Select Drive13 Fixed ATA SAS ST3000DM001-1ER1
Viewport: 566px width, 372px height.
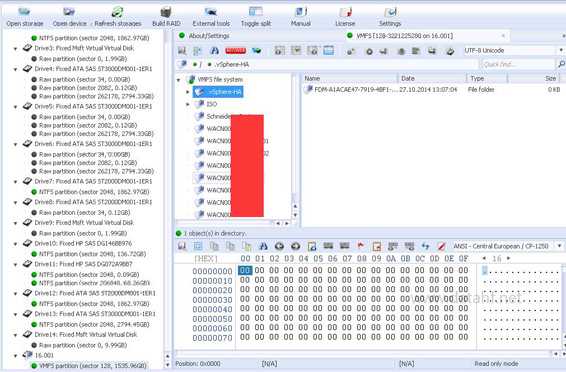(95, 314)
